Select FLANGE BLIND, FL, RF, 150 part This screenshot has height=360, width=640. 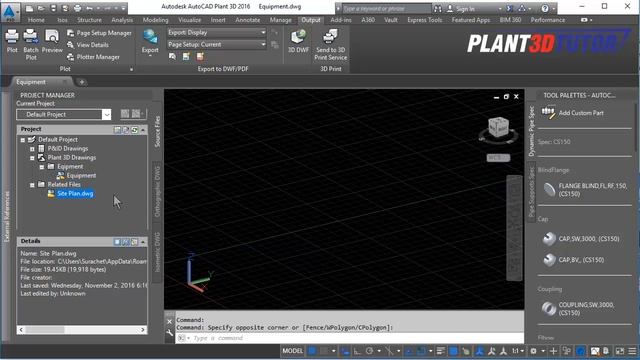coord(585,189)
